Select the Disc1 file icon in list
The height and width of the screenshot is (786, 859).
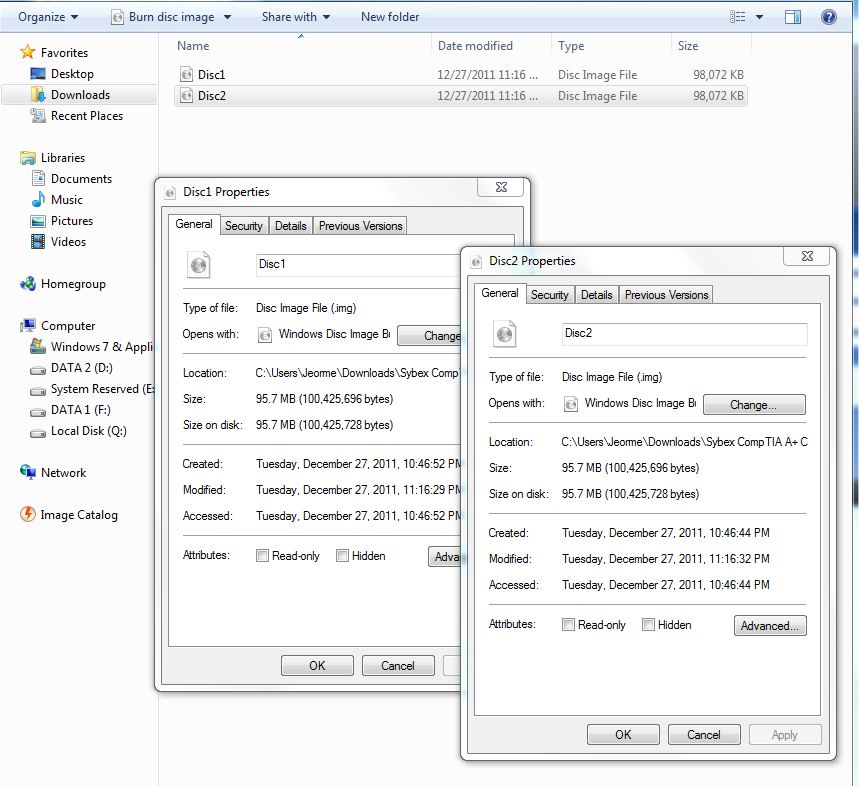[186, 74]
